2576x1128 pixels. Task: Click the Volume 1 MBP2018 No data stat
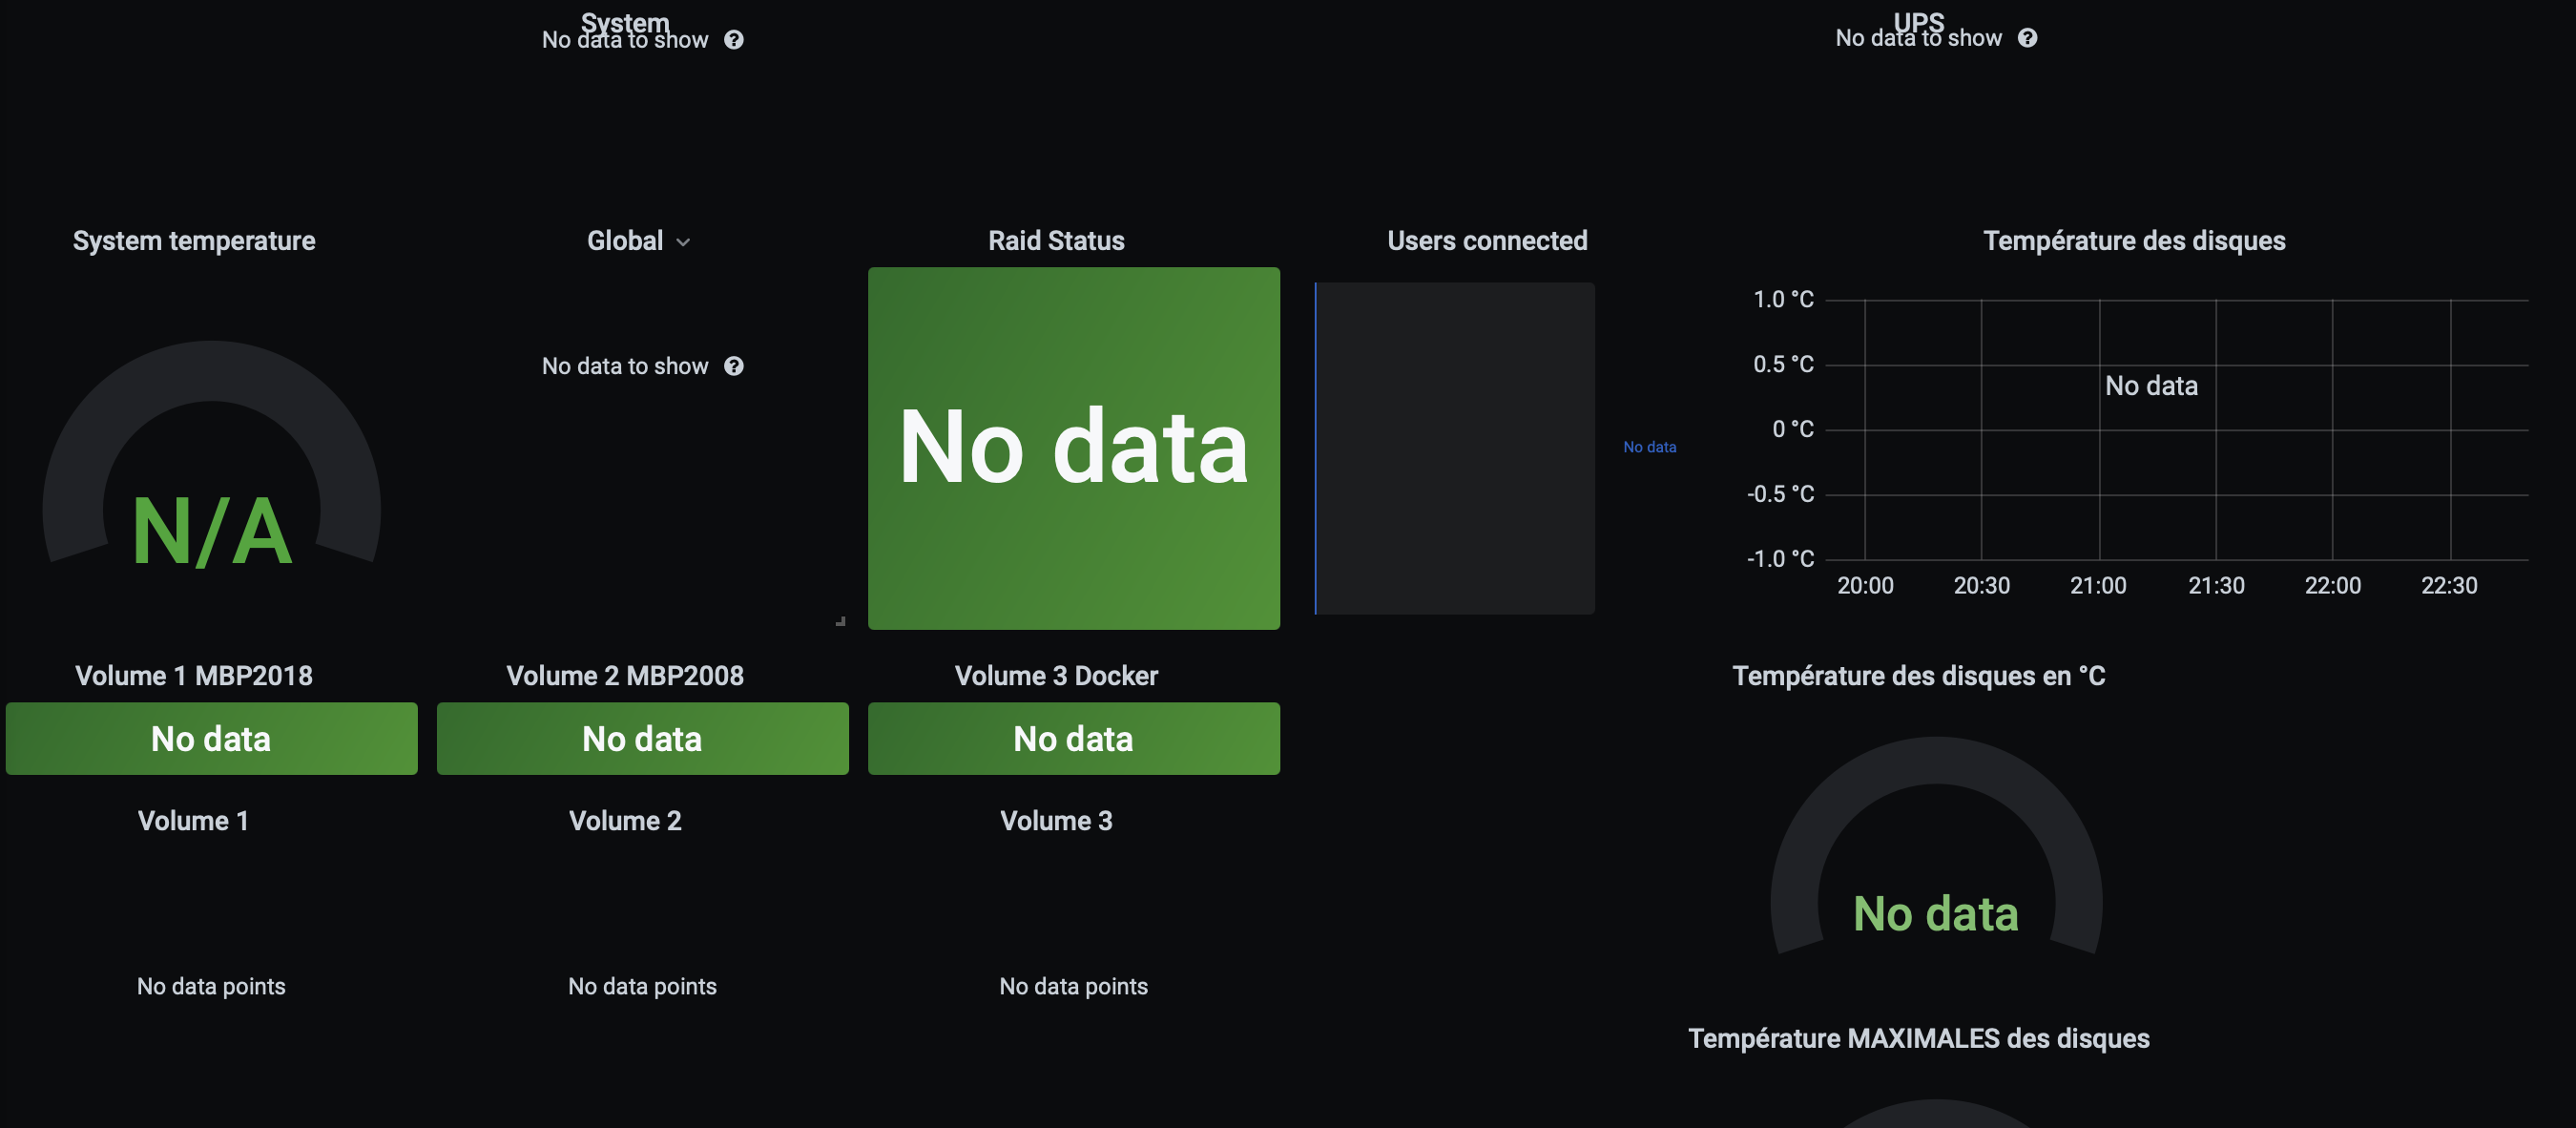click(x=211, y=738)
